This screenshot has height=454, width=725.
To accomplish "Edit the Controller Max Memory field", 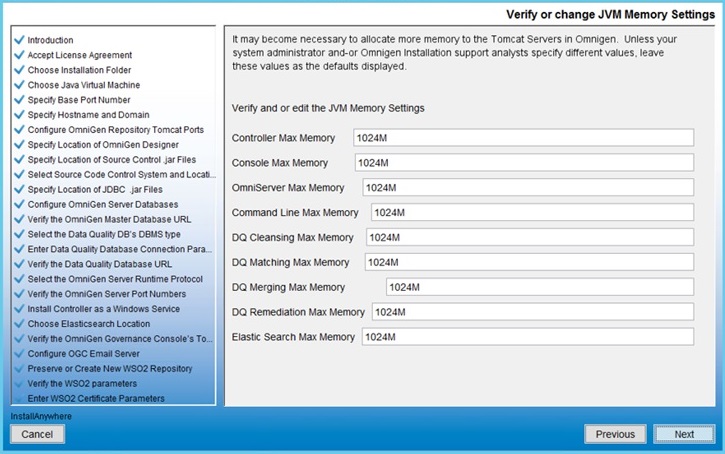I will tap(523, 138).
